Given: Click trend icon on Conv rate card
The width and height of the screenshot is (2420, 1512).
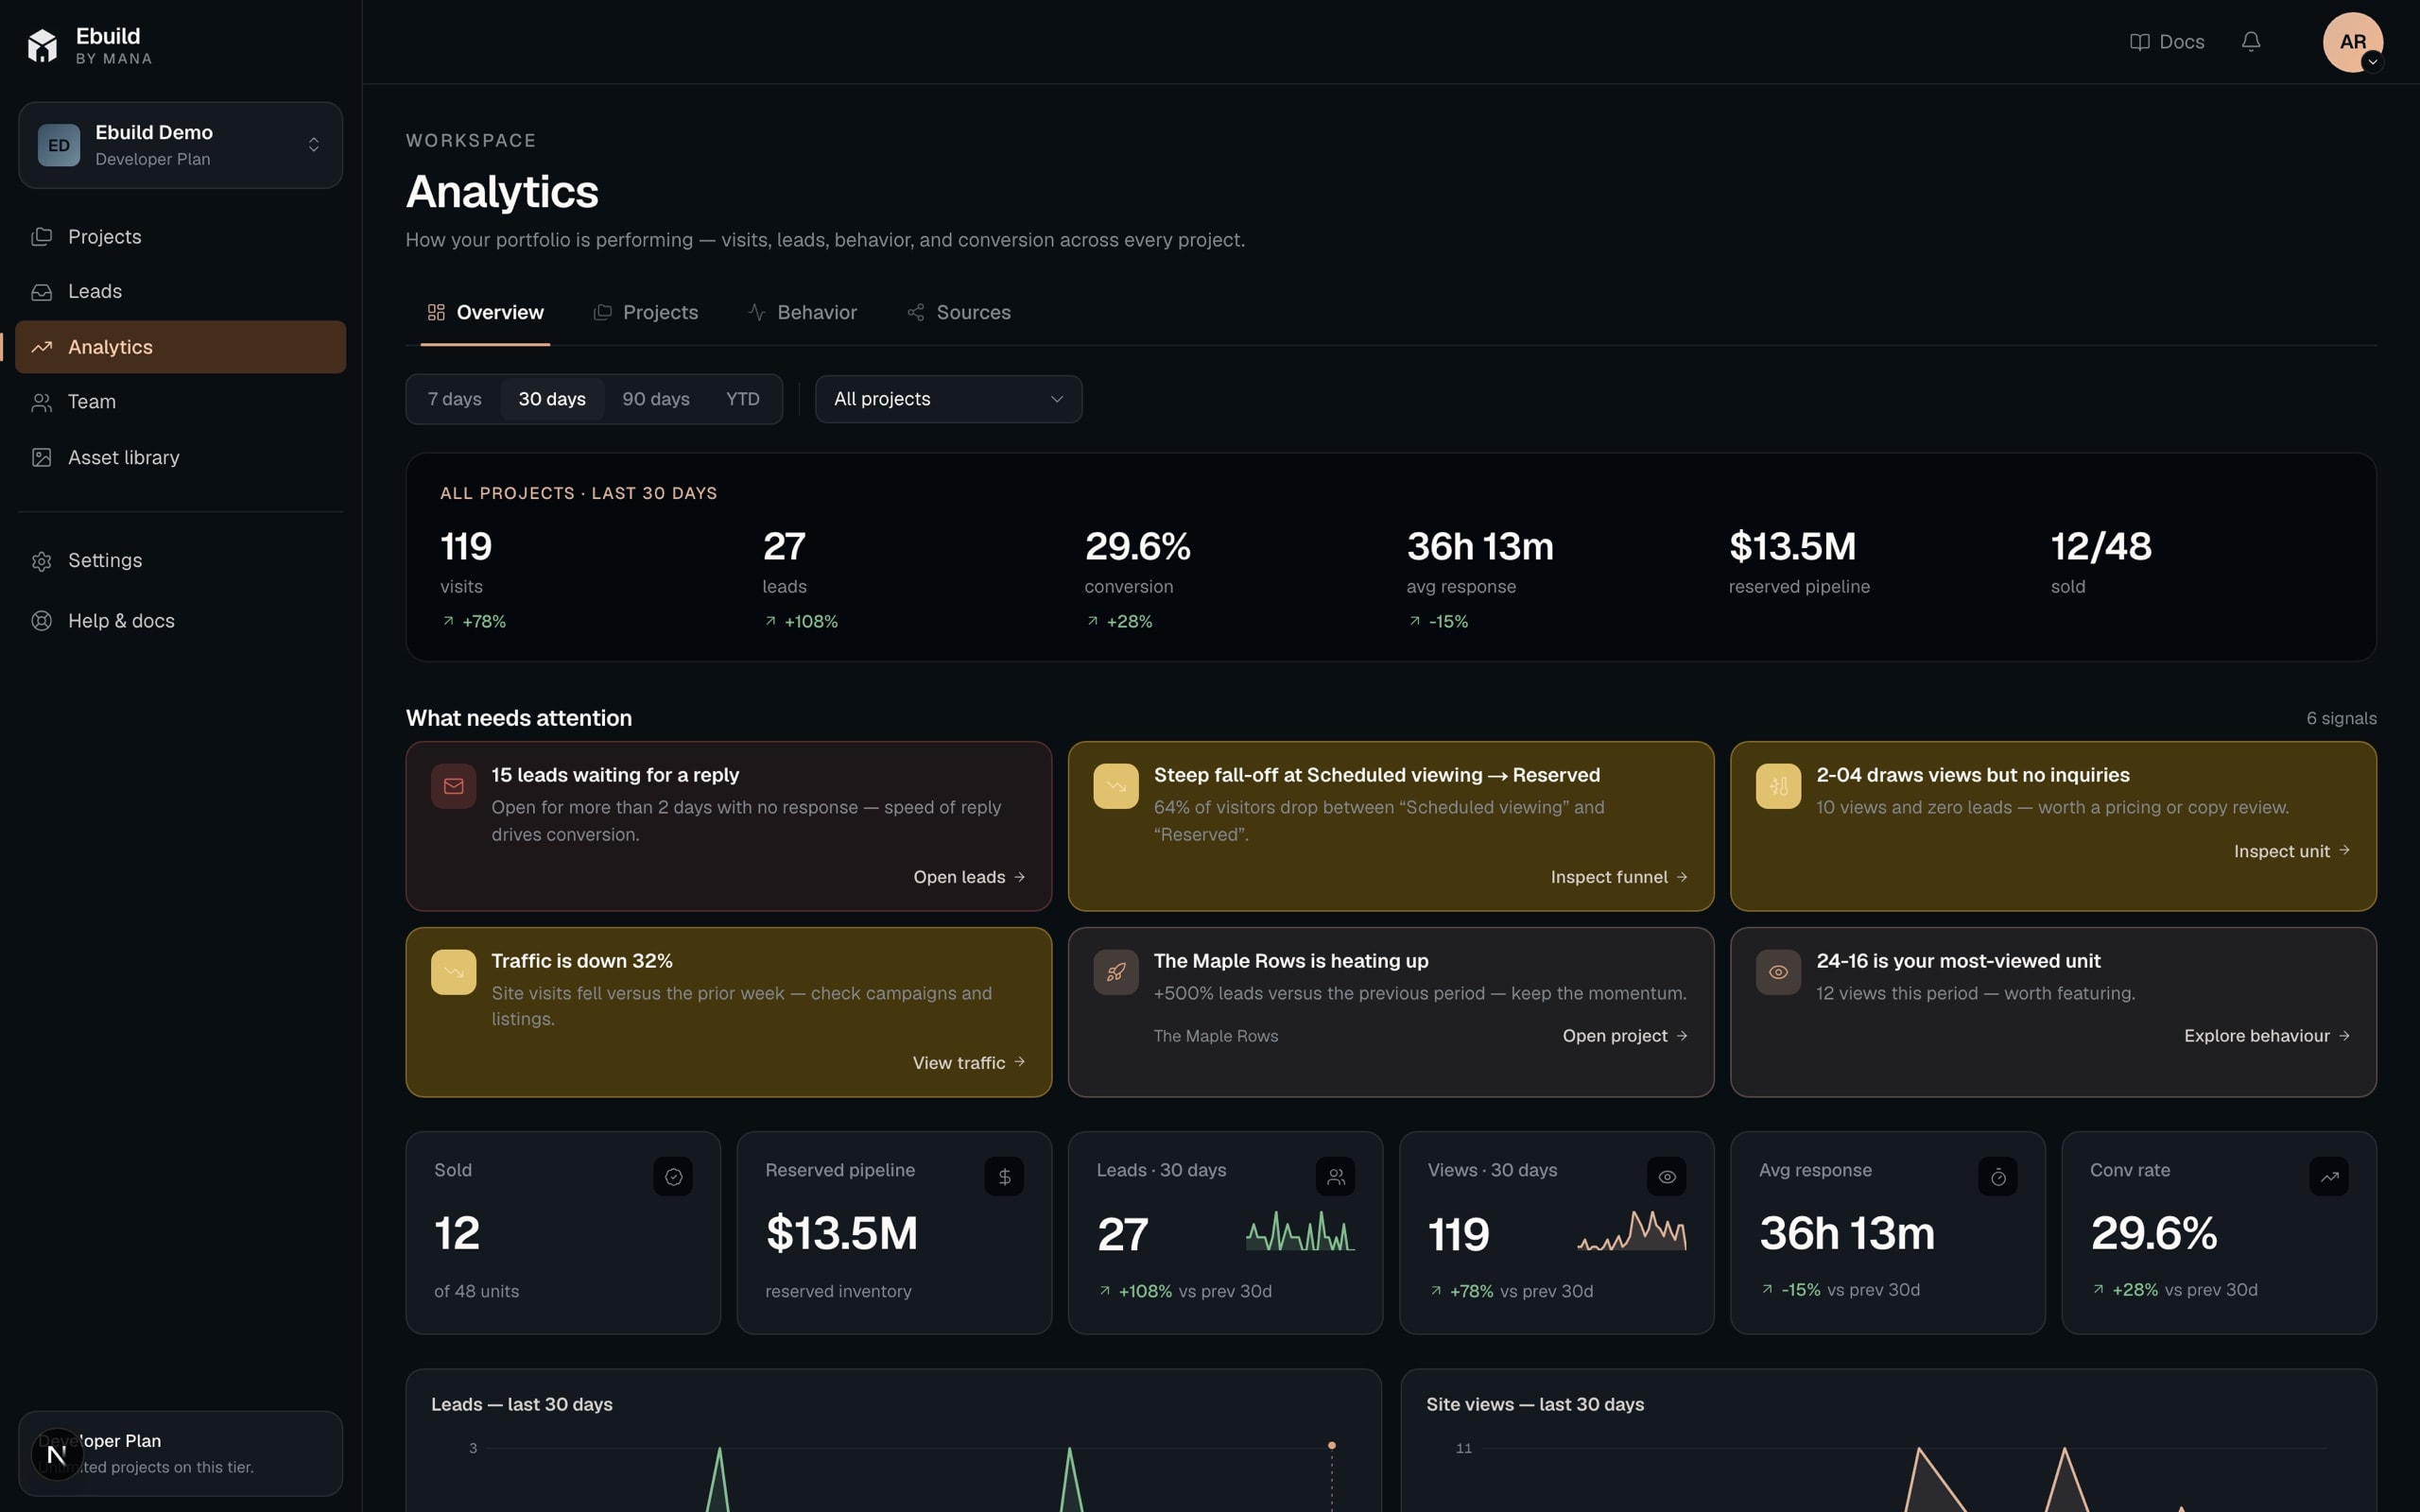Looking at the screenshot, I should point(2328,1177).
